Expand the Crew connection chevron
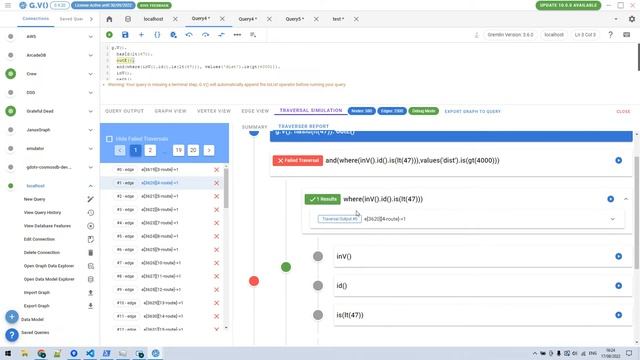Image resolution: width=640 pixels, height=360 pixels. 91,74
